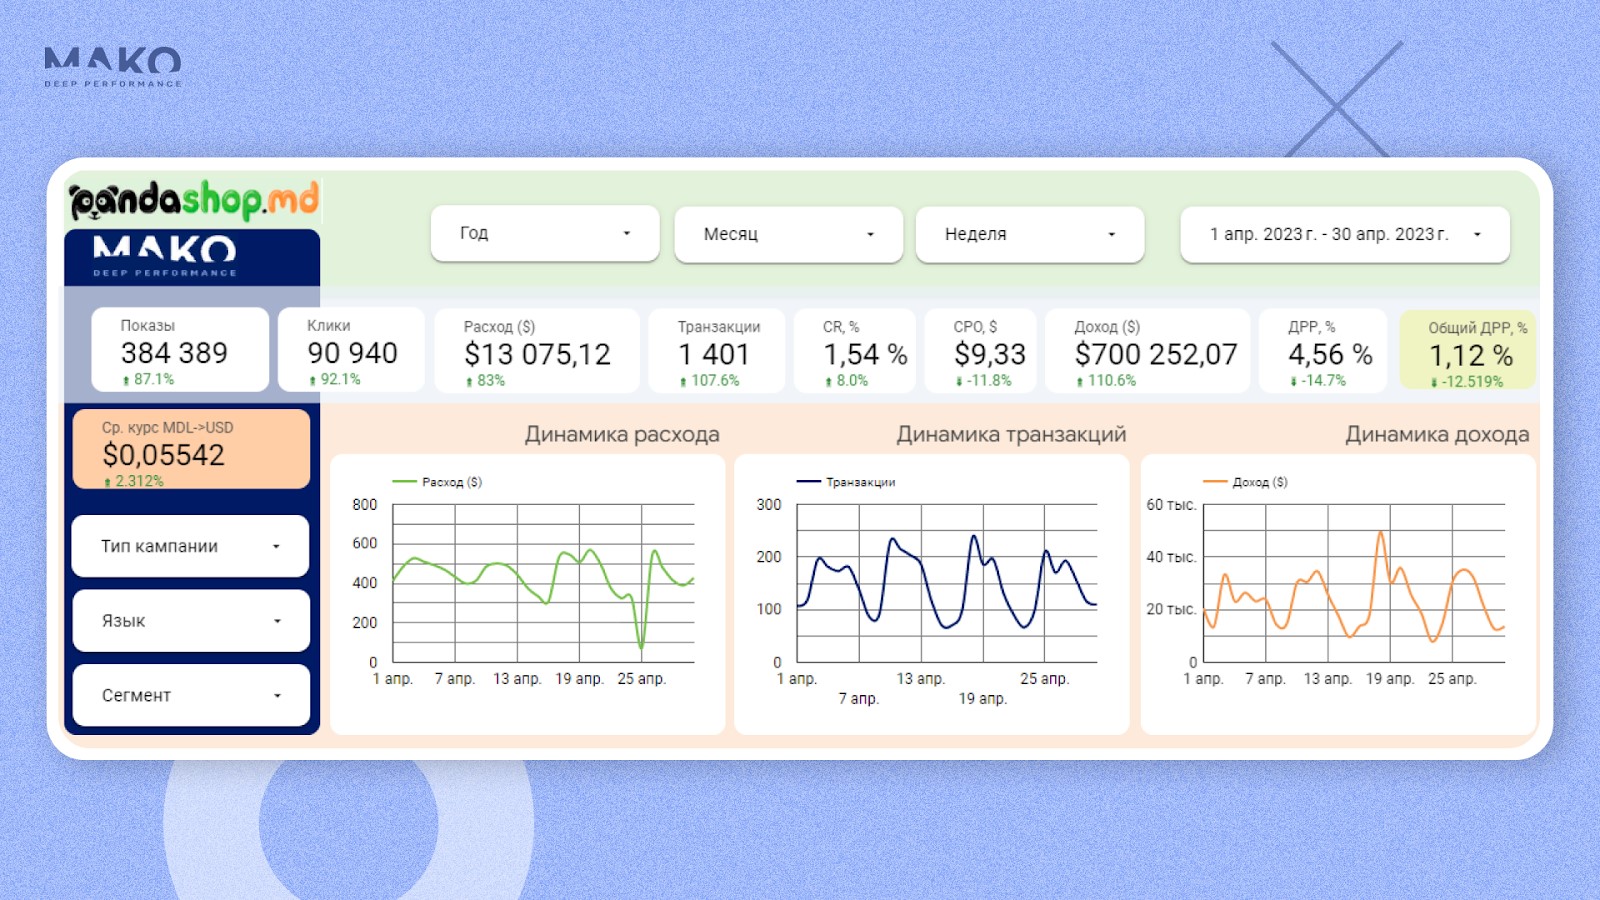Click the orange Доход ($) legend marker
Viewport: 1600px width, 900px height.
(1215, 482)
